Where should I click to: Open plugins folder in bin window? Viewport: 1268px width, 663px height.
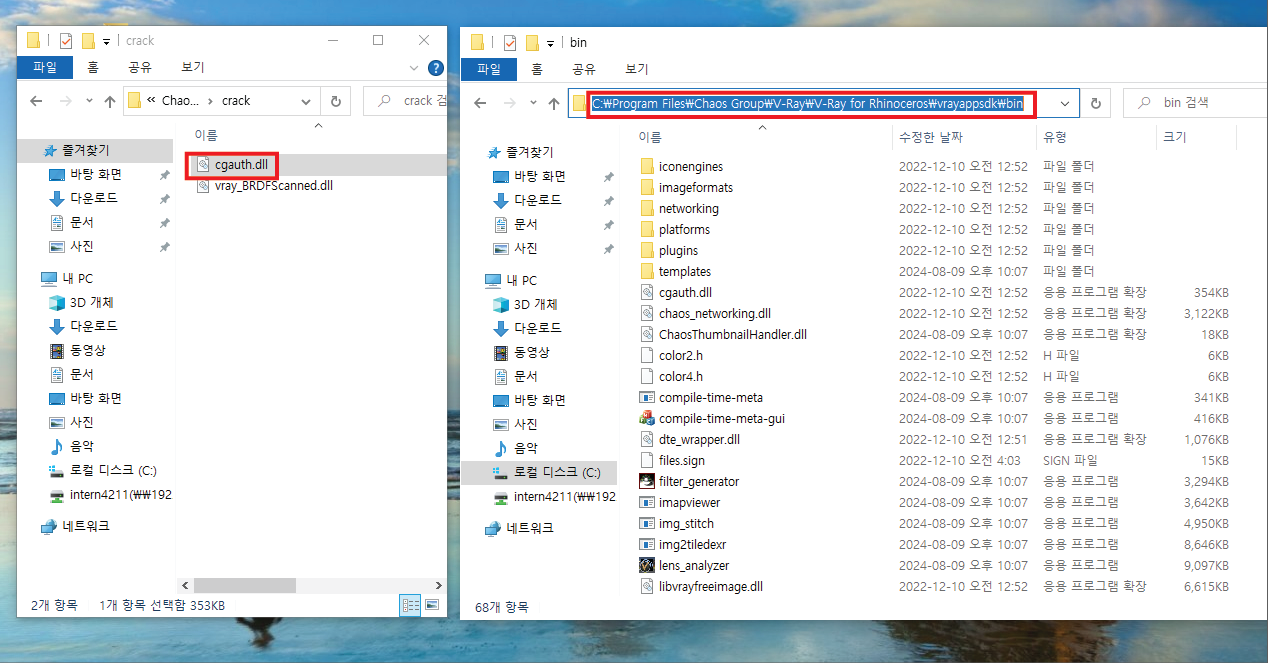click(x=678, y=250)
